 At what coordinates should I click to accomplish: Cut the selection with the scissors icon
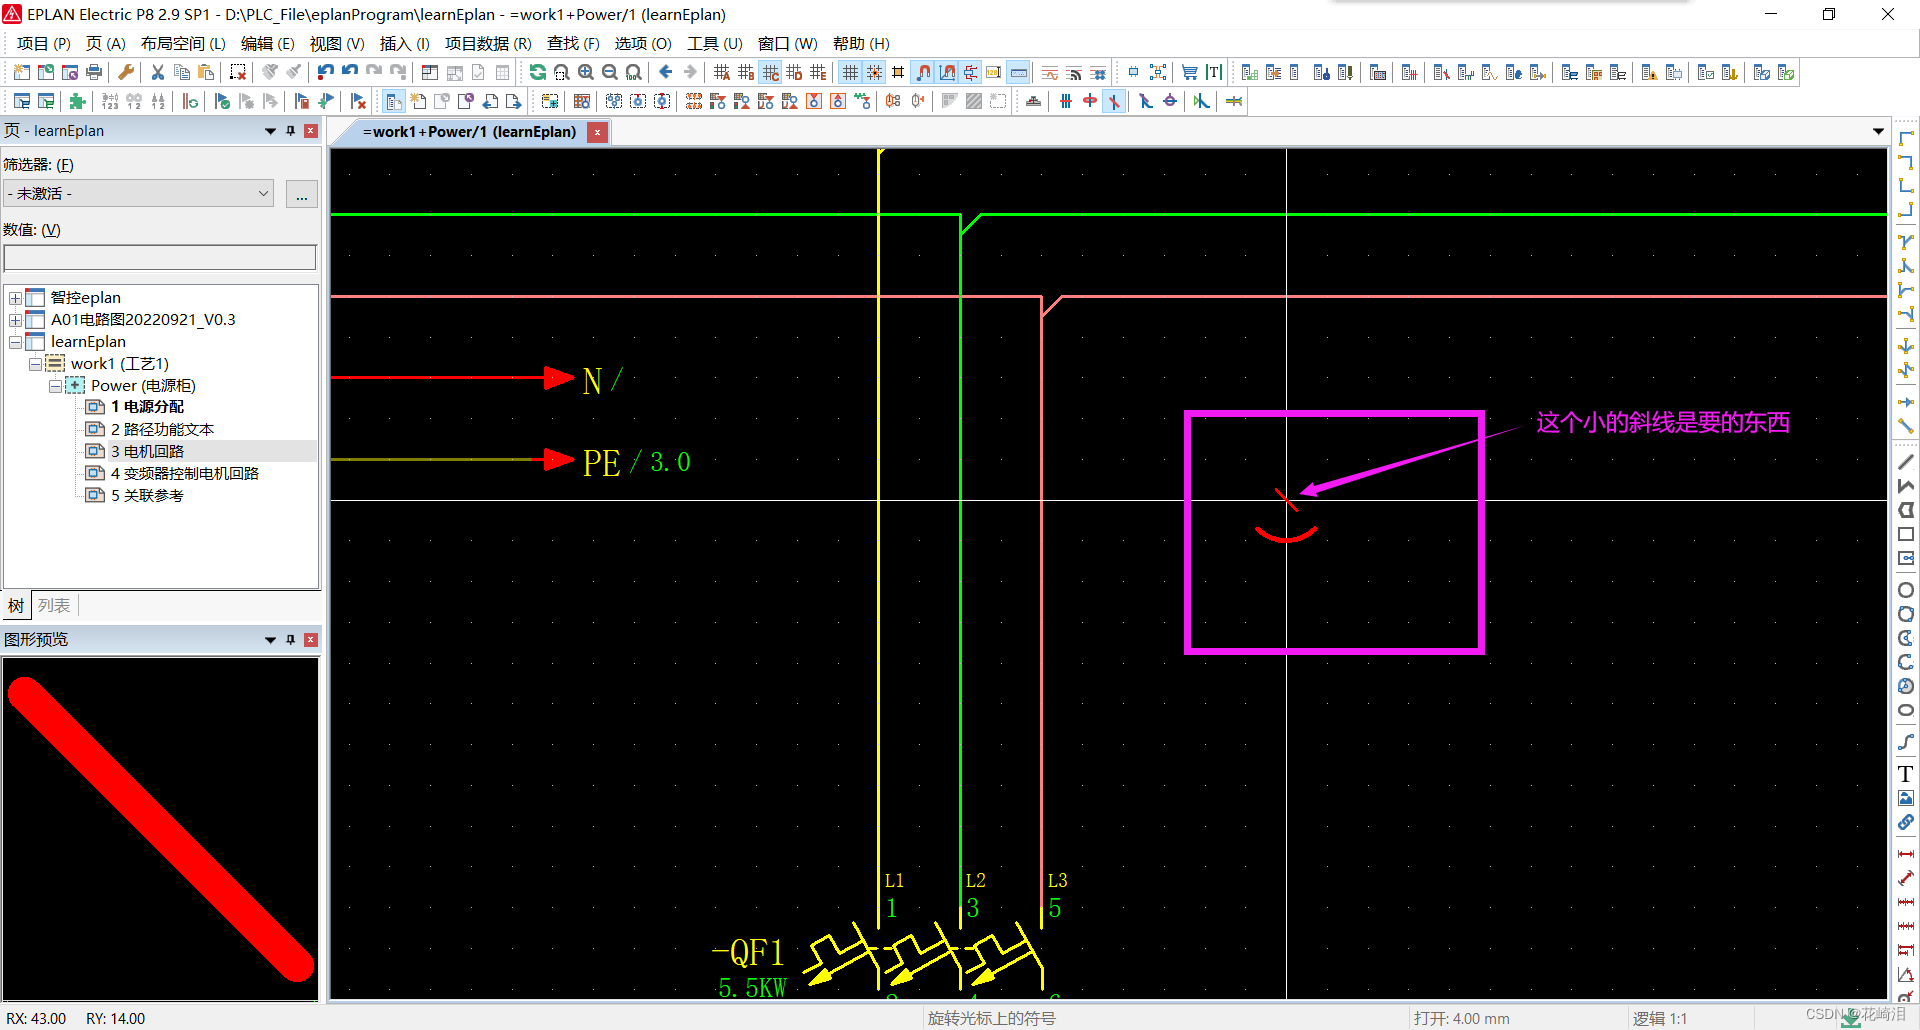coord(158,72)
